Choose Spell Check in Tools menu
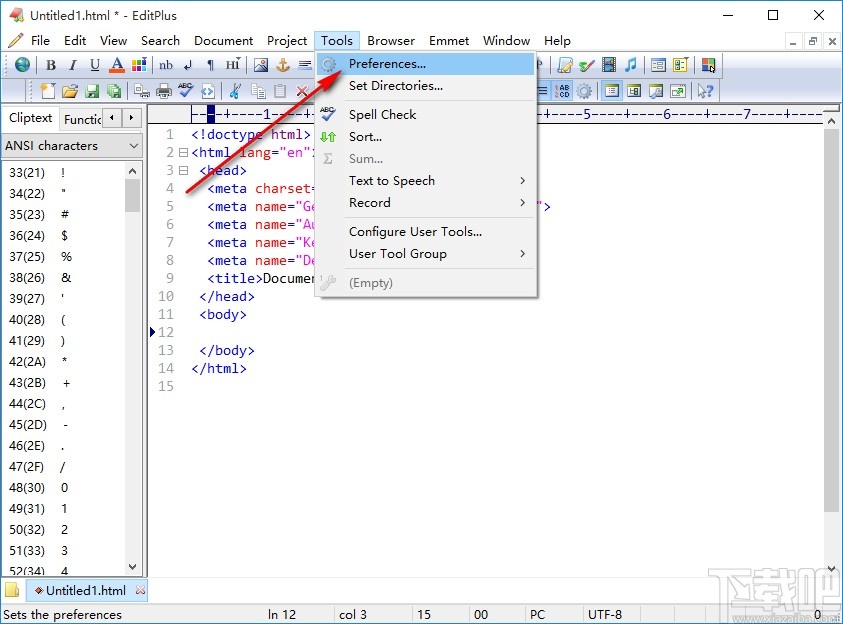 (425, 114)
